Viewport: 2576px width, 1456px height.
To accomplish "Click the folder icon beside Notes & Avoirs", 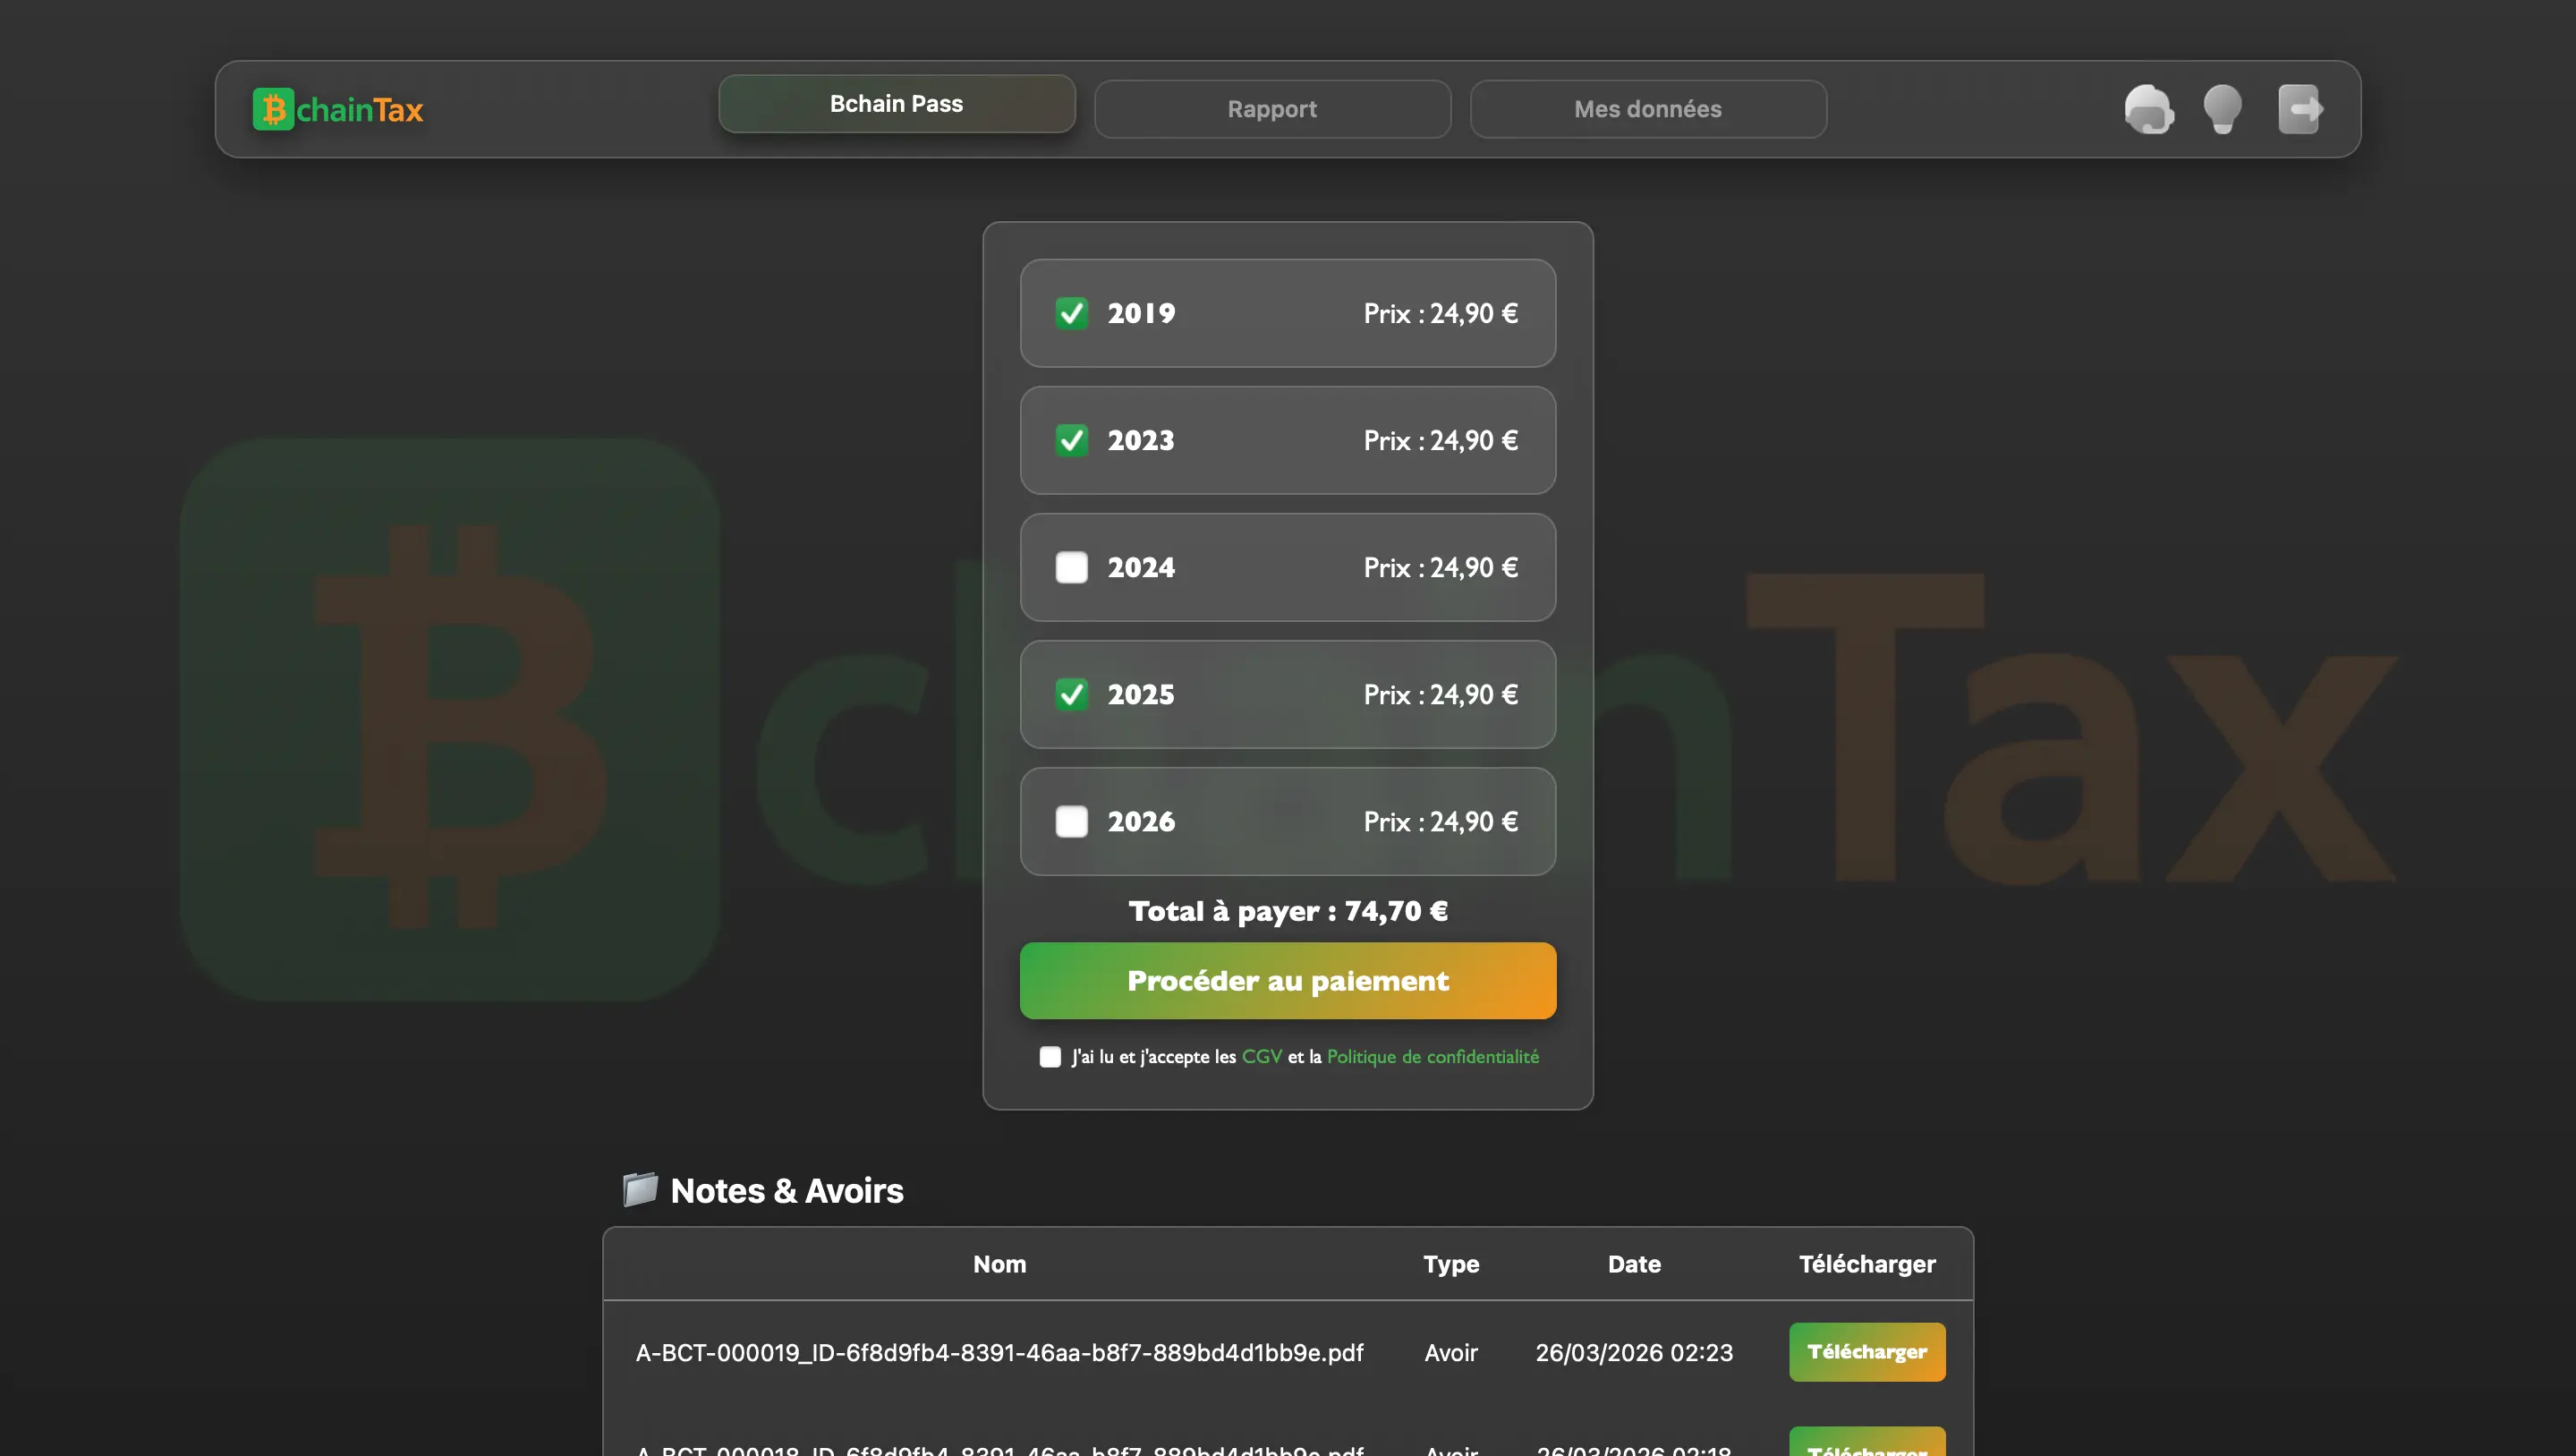I will (640, 1189).
